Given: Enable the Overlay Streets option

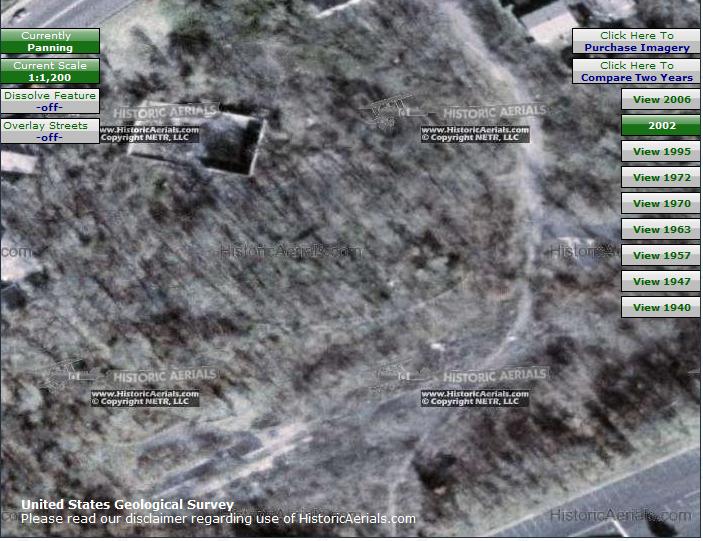Looking at the screenshot, I should tap(50, 131).
